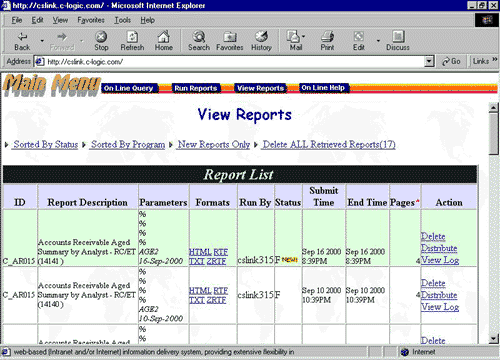
Task: Open TXT format for report 14141
Action: coord(197,261)
